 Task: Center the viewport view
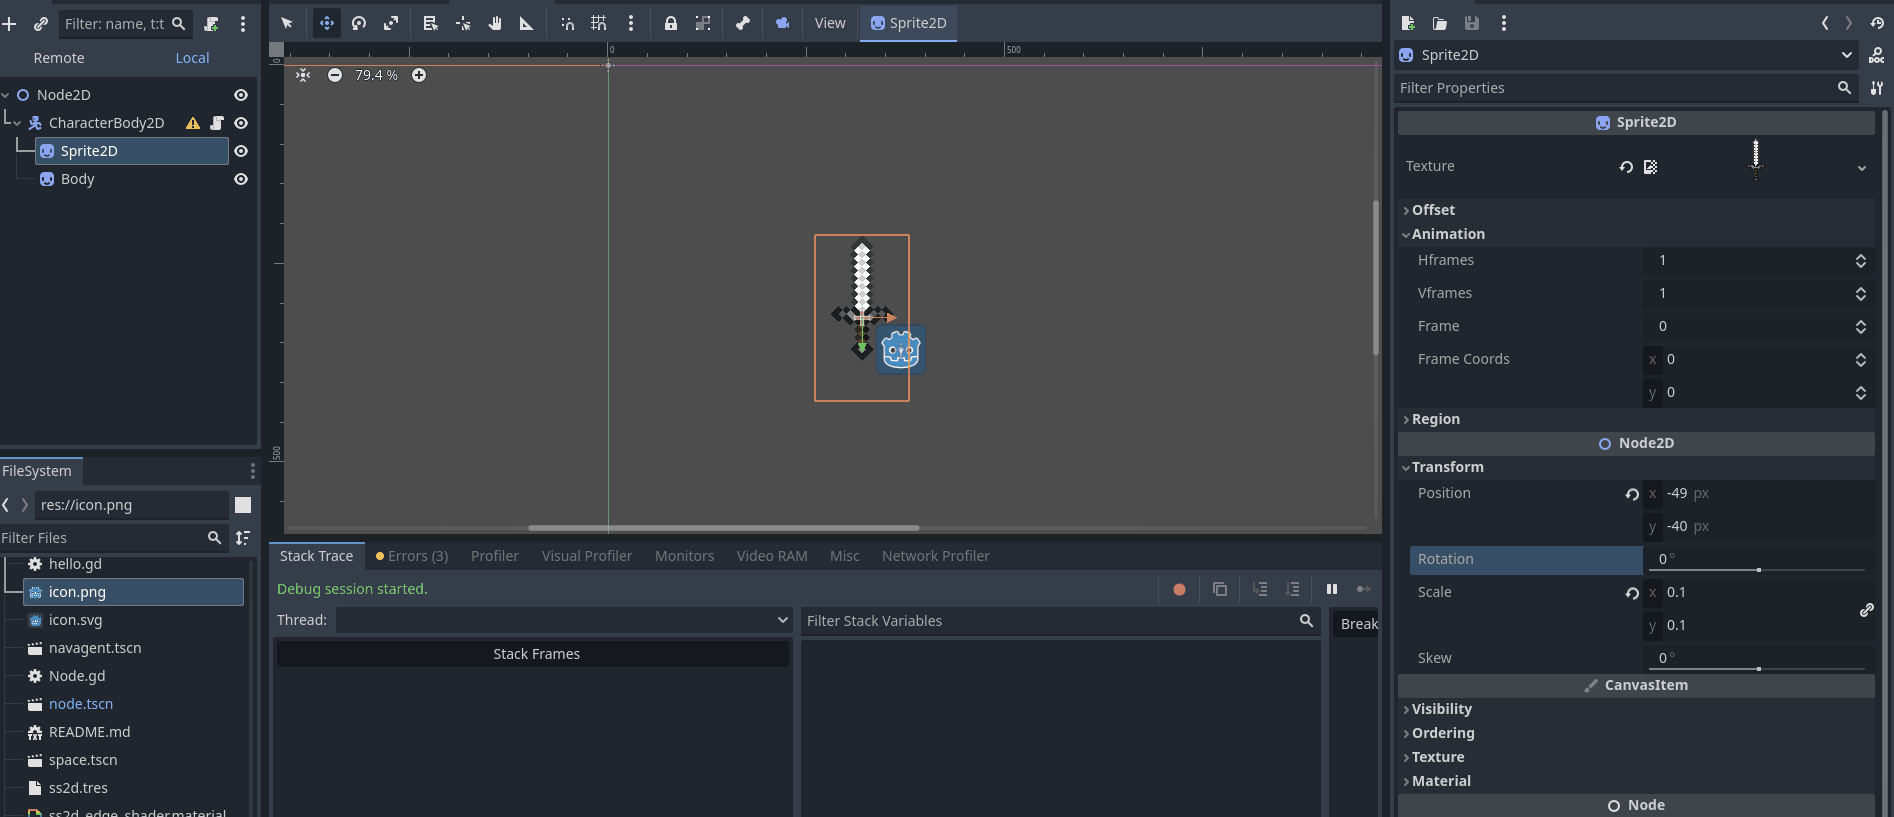(303, 75)
